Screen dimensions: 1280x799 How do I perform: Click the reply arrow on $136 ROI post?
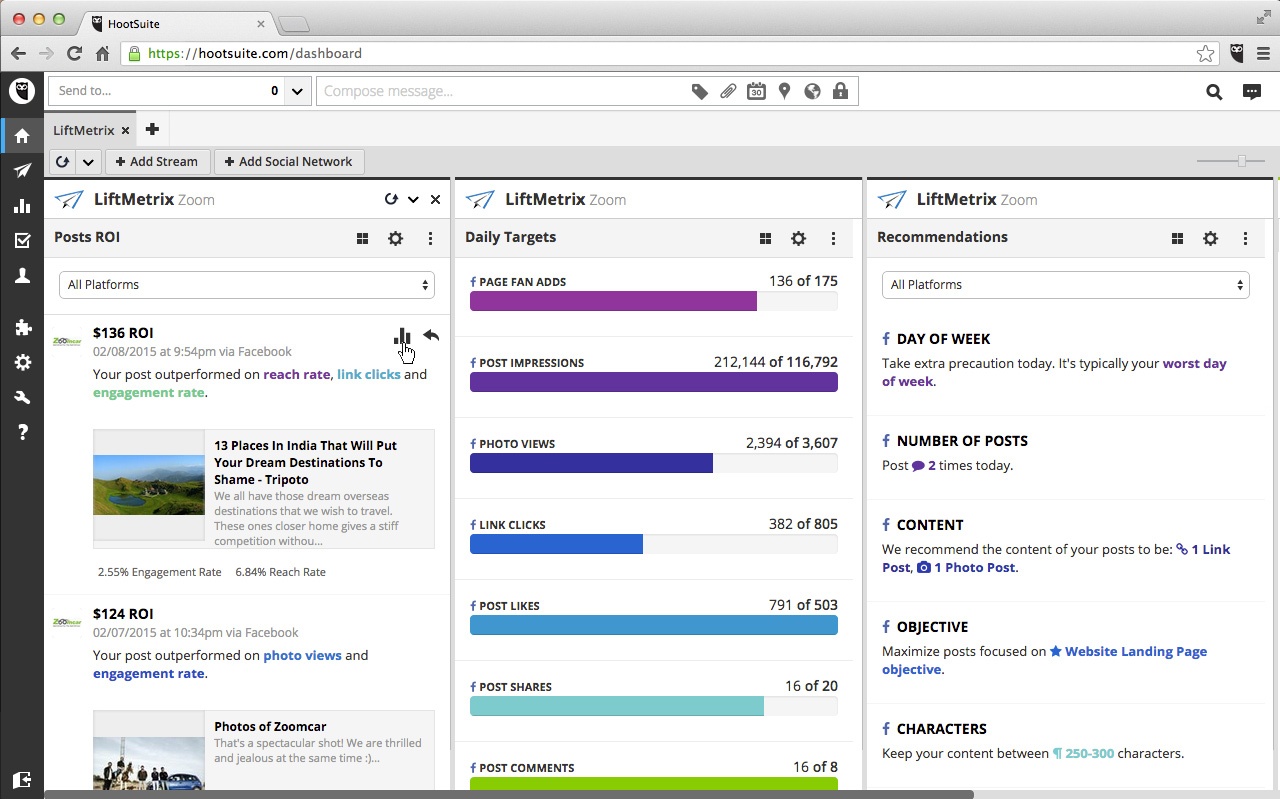point(431,336)
